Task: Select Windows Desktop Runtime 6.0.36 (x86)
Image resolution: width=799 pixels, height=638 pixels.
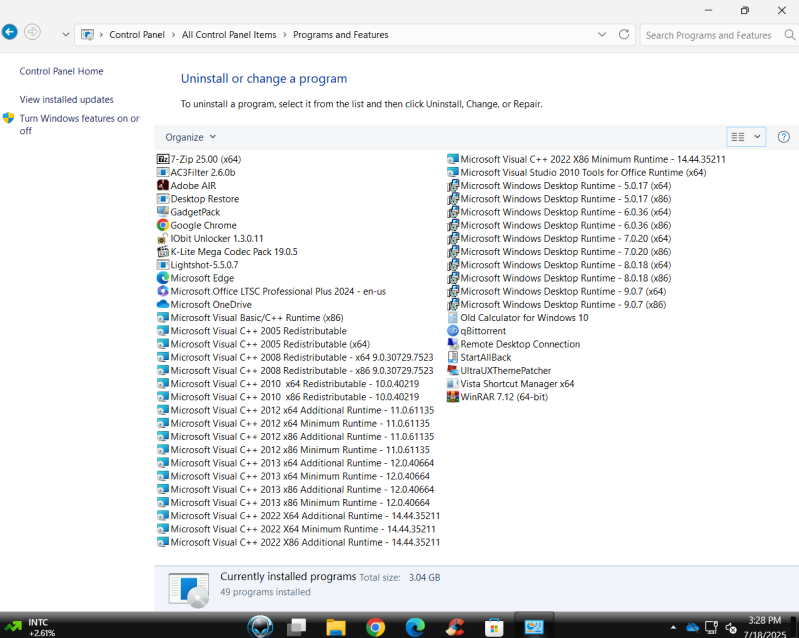Action: (x=559, y=225)
